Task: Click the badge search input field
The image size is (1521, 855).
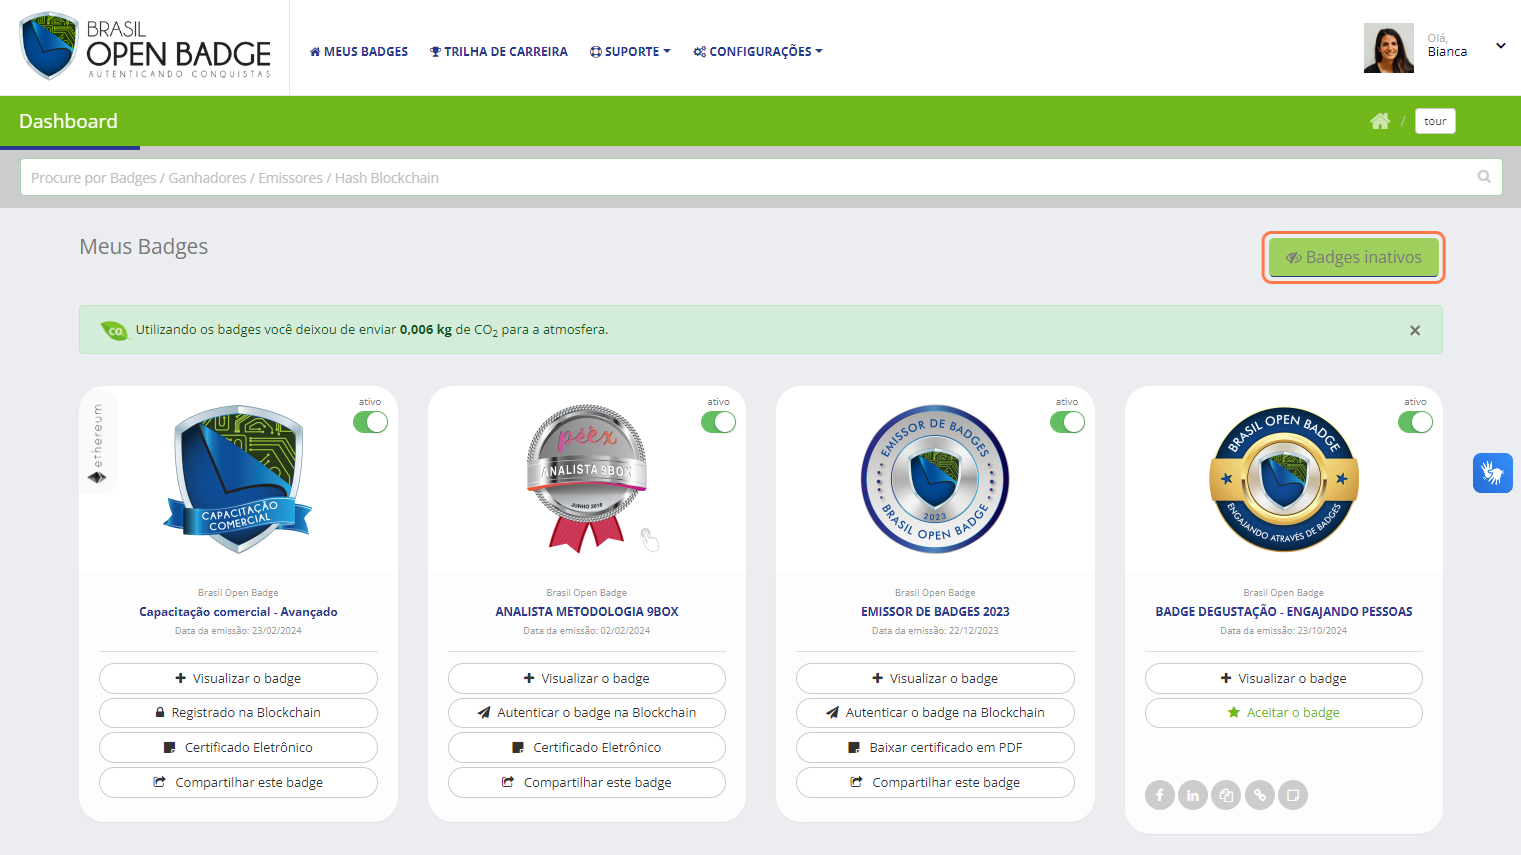Action: (761, 177)
